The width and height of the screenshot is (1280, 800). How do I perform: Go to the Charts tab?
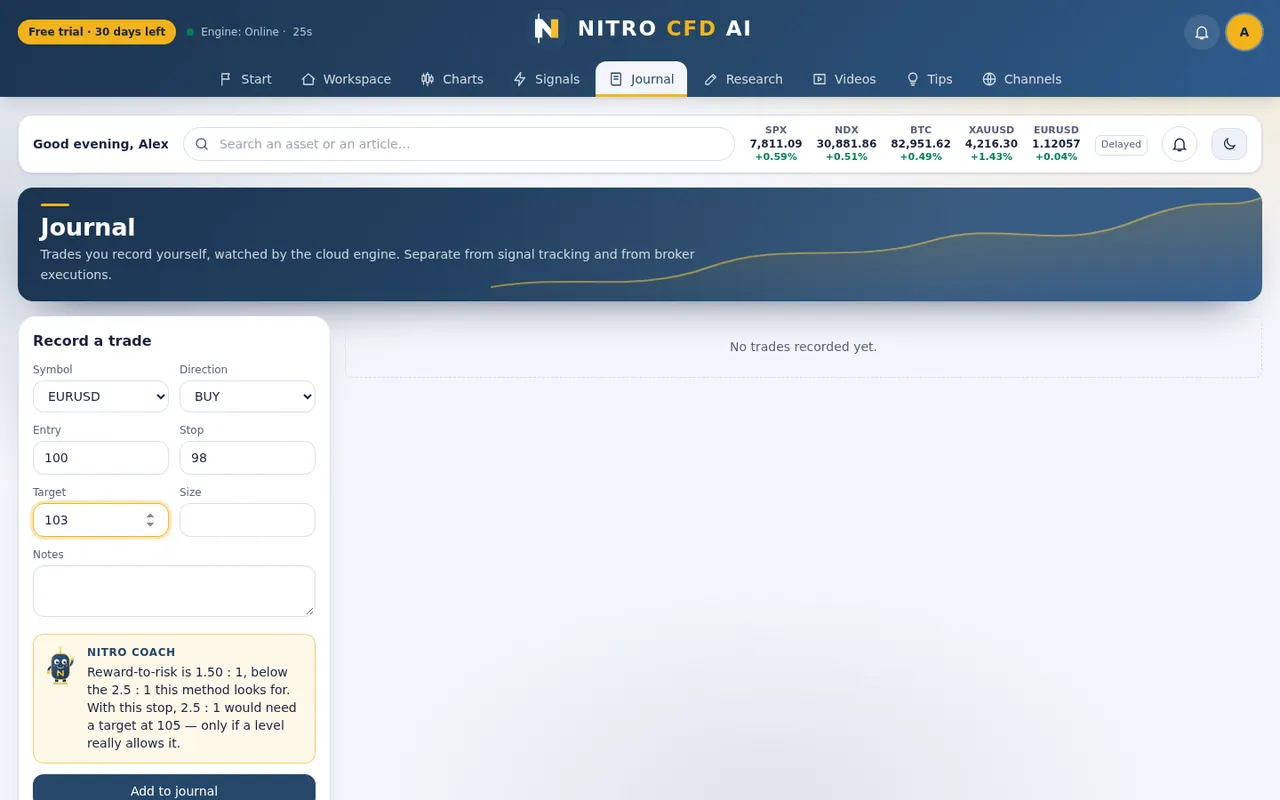452,79
